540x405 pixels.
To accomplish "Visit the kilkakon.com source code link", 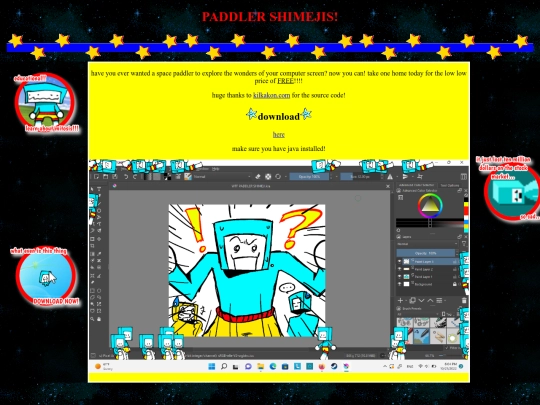I will (271, 95).
